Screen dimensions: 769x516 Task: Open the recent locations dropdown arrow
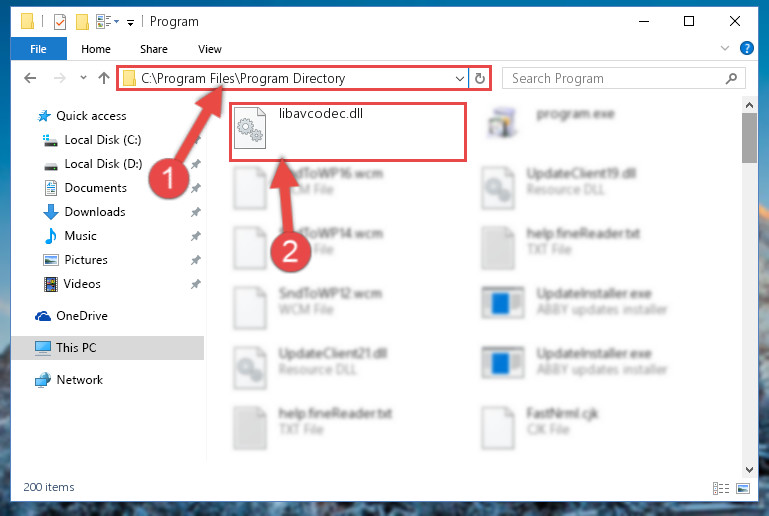[x=83, y=77]
